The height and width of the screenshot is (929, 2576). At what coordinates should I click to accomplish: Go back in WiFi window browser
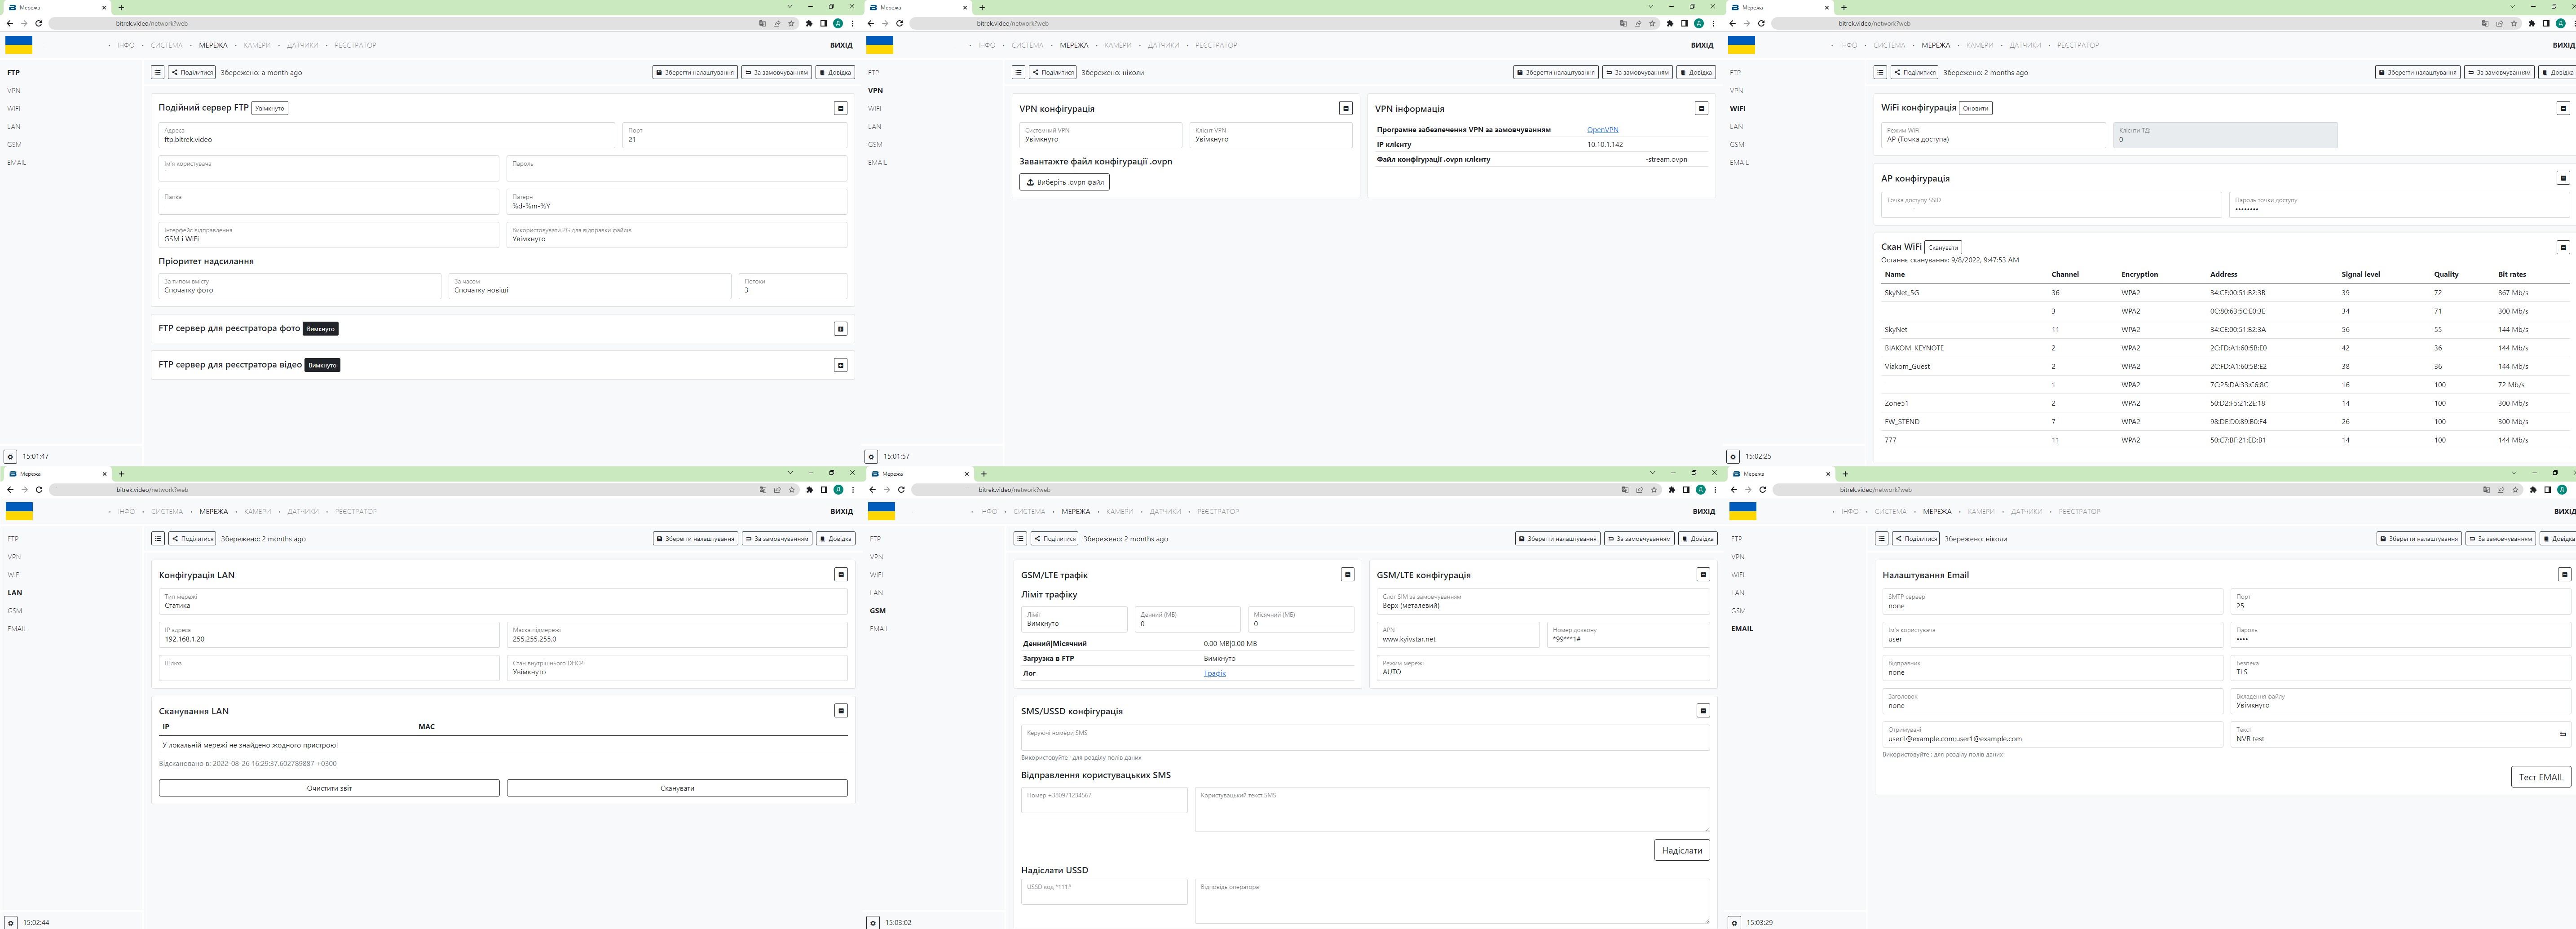(x=1733, y=23)
